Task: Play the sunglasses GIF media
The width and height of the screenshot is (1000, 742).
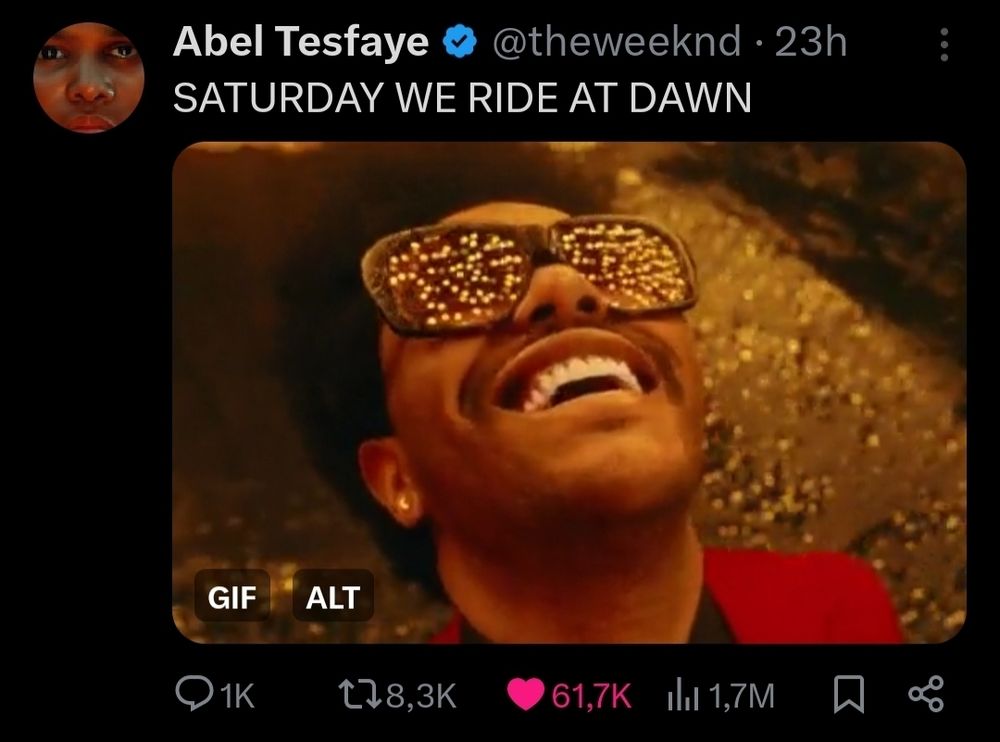Action: click(569, 392)
